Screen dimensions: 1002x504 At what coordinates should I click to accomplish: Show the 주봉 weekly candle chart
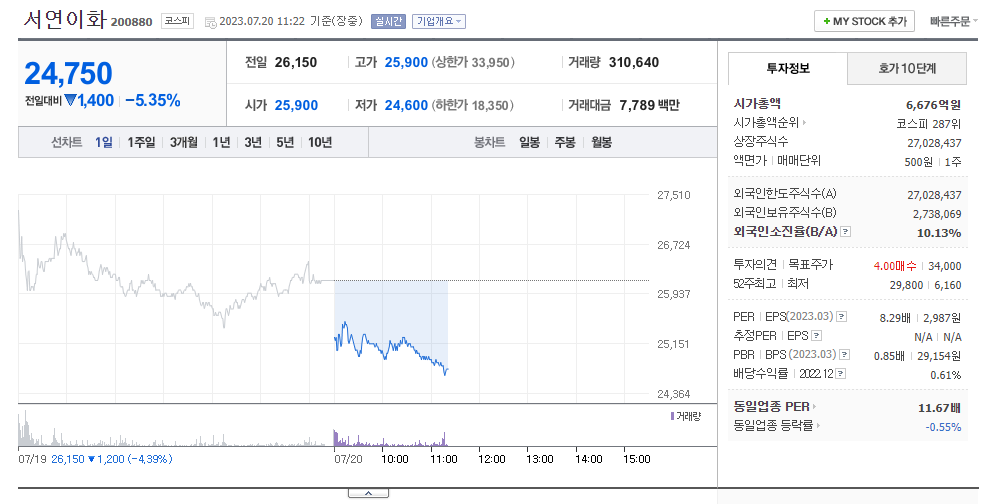[566, 142]
